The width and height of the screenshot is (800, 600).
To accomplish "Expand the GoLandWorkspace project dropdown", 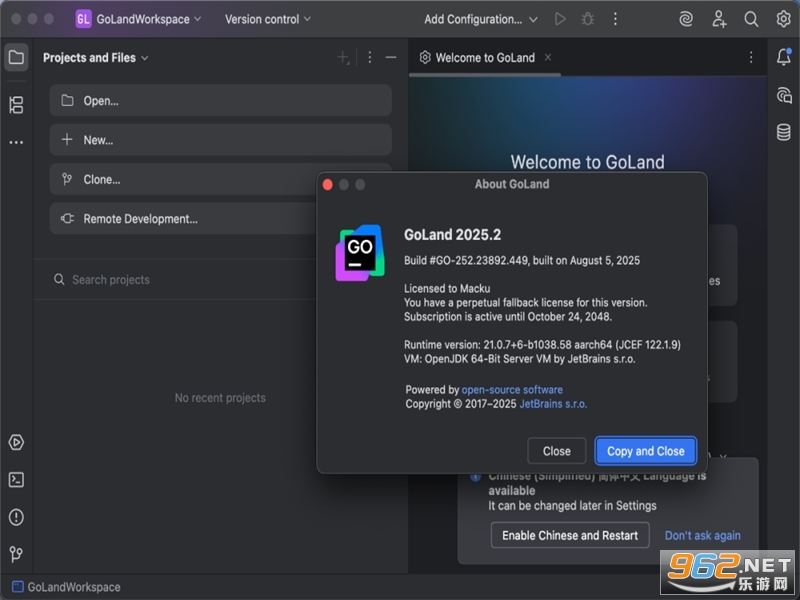I will (148, 19).
